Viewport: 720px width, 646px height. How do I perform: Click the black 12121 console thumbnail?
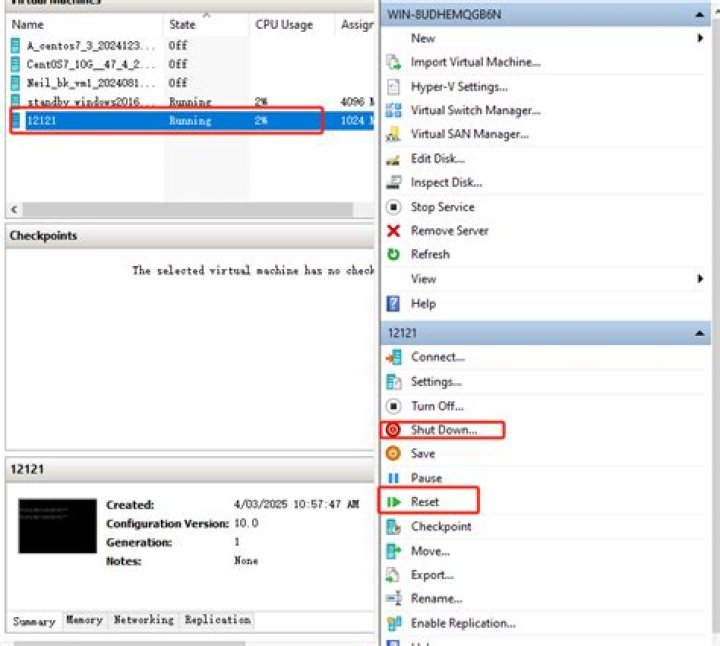tap(57, 526)
